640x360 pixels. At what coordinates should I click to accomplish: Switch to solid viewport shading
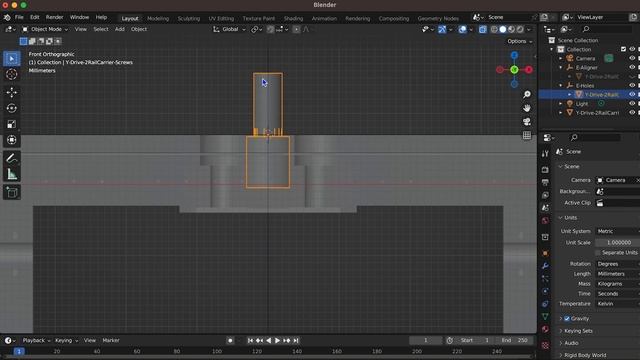(x=503, y=29)
